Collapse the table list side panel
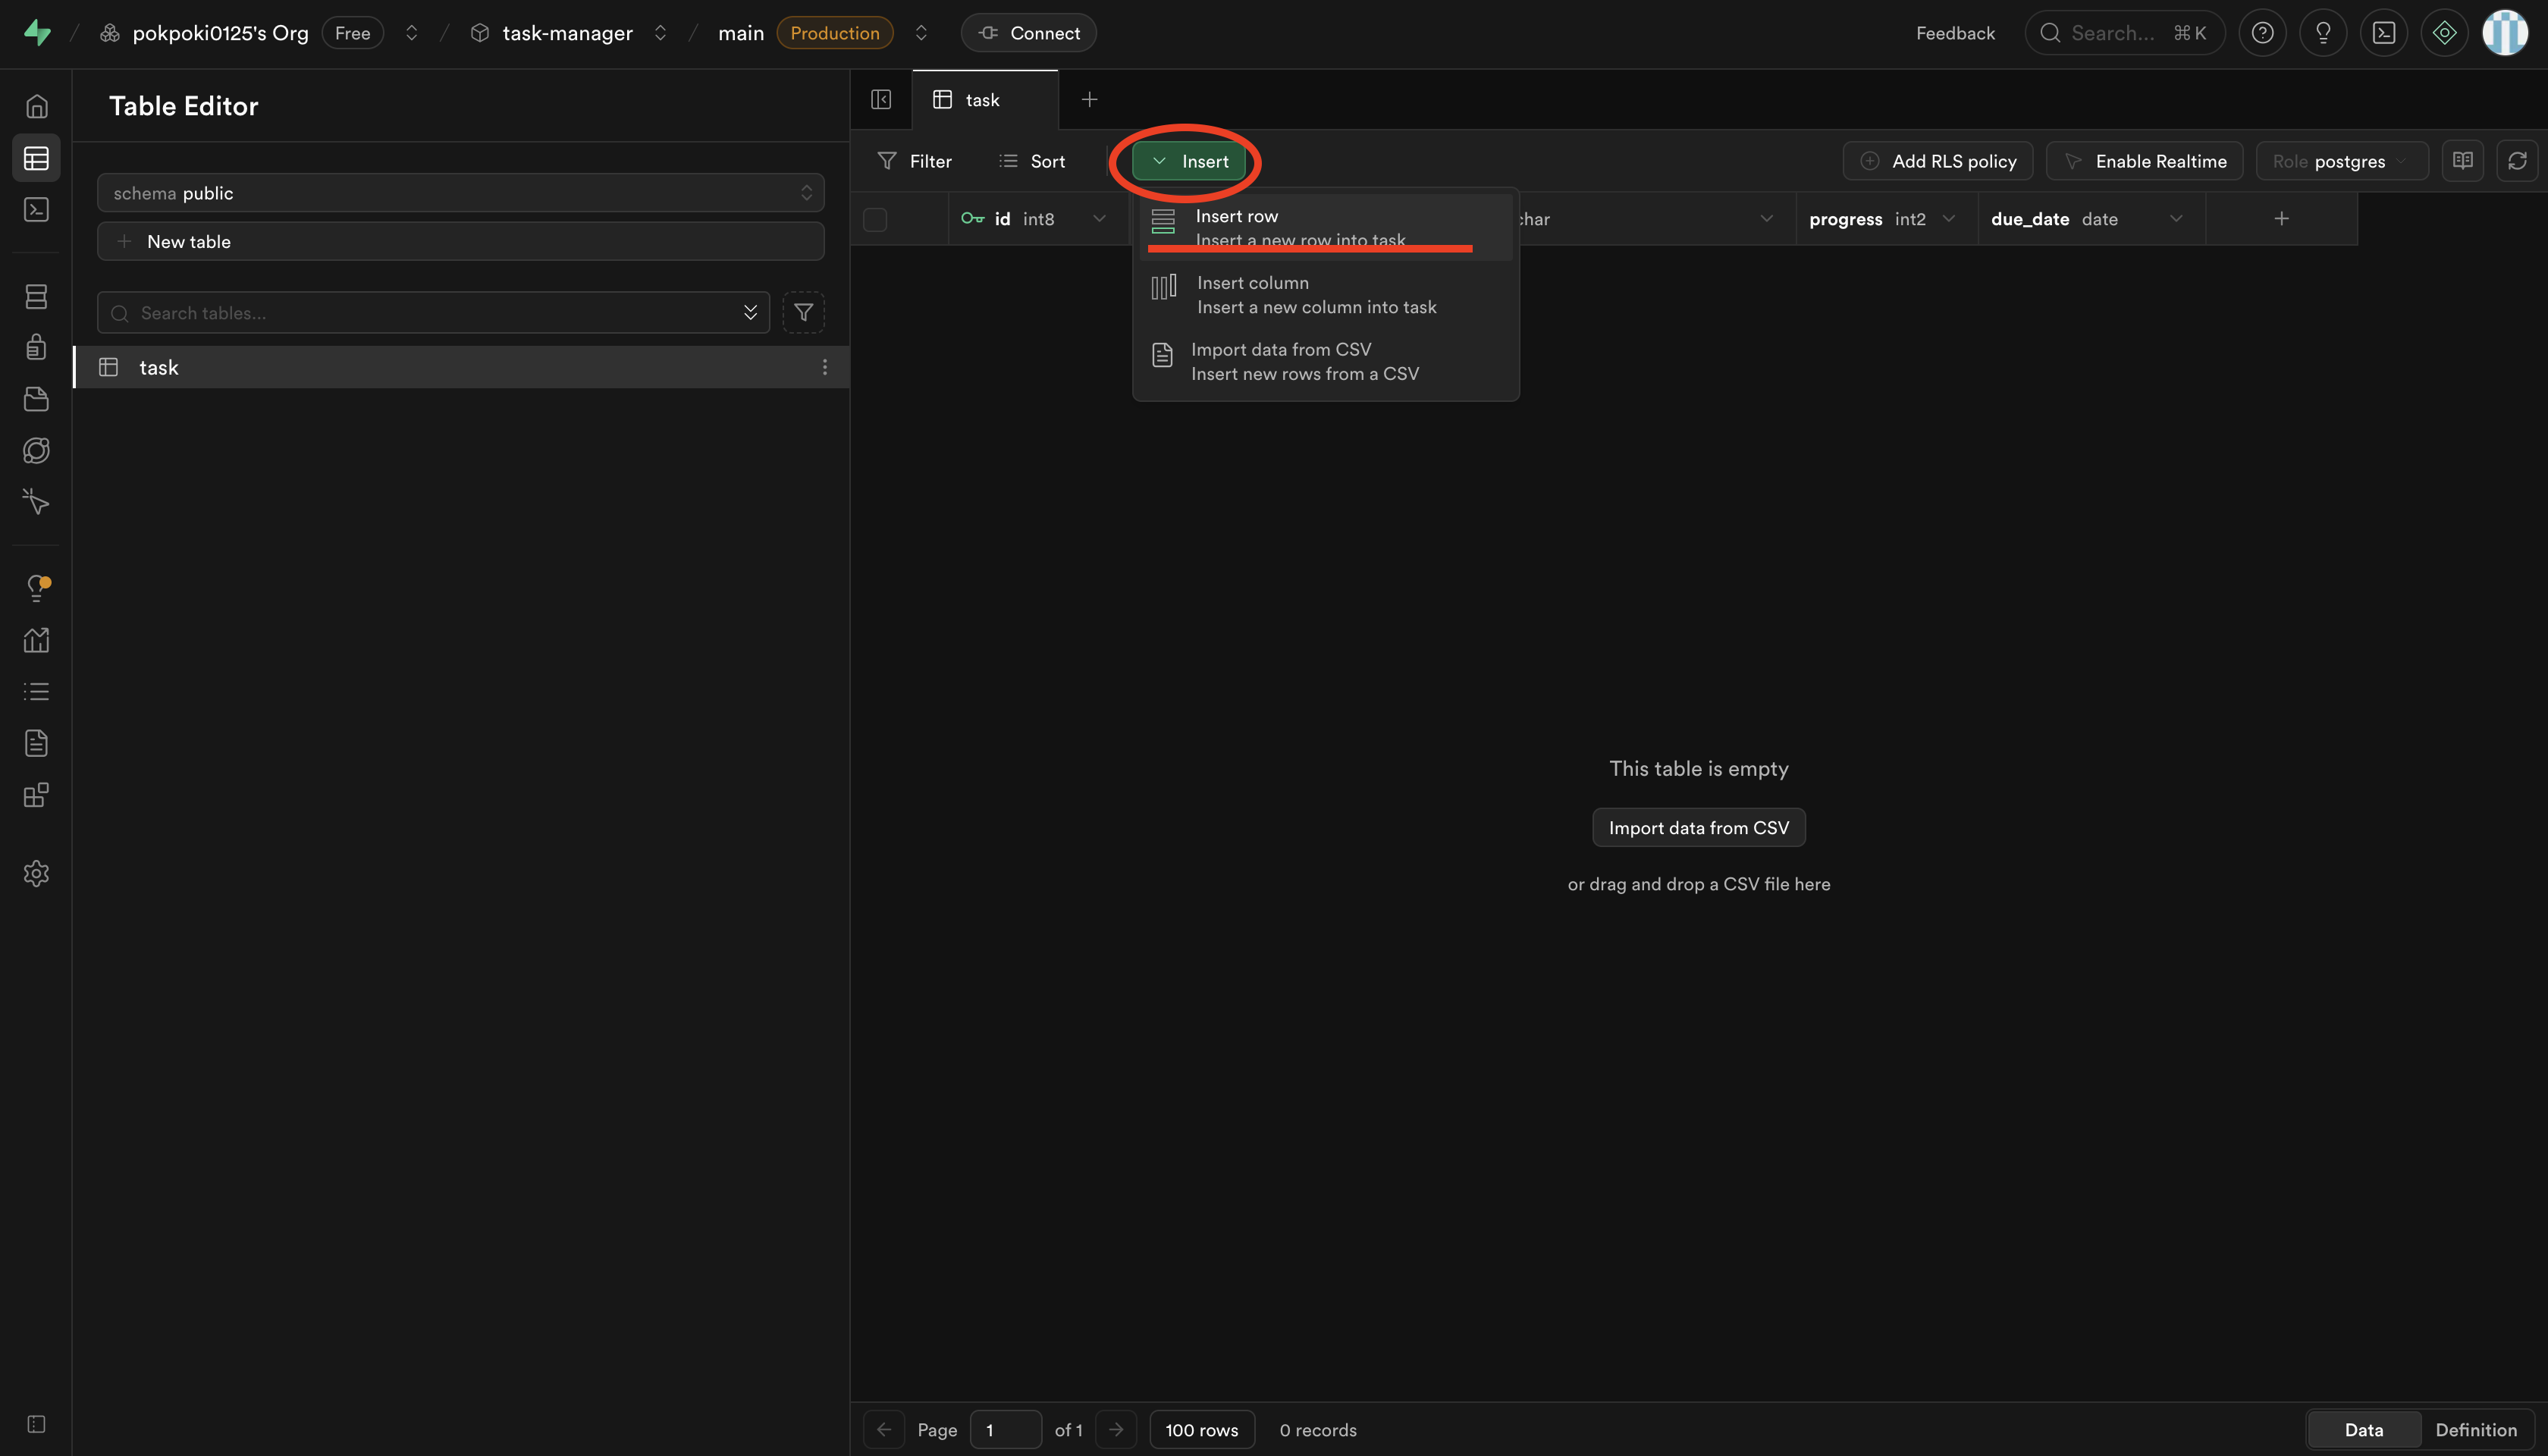The height and width of the screenshot is (1456, 2548). [881, 99]
